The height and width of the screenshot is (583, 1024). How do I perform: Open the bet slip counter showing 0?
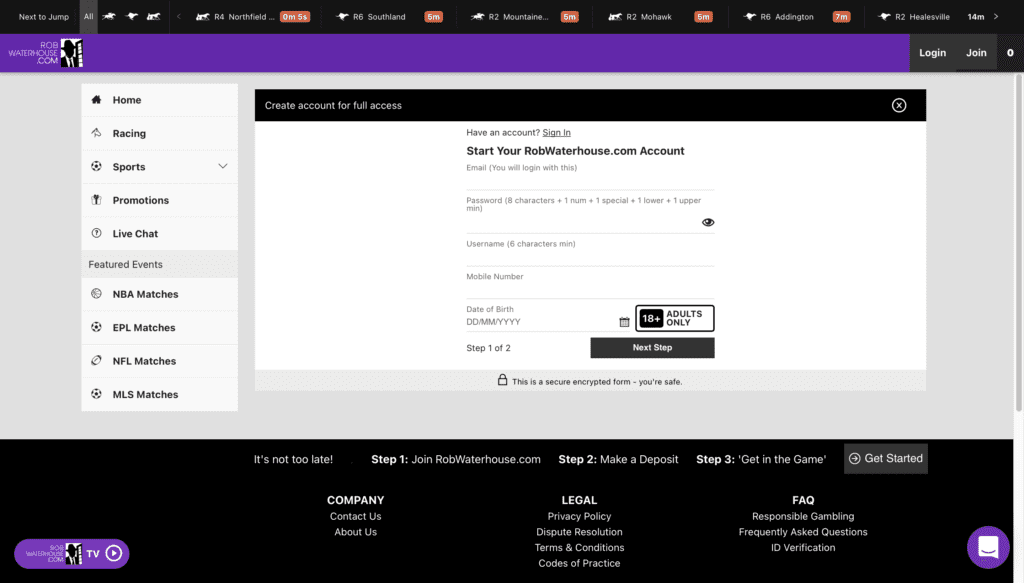pyautogui.click(x=1010, y=53)
